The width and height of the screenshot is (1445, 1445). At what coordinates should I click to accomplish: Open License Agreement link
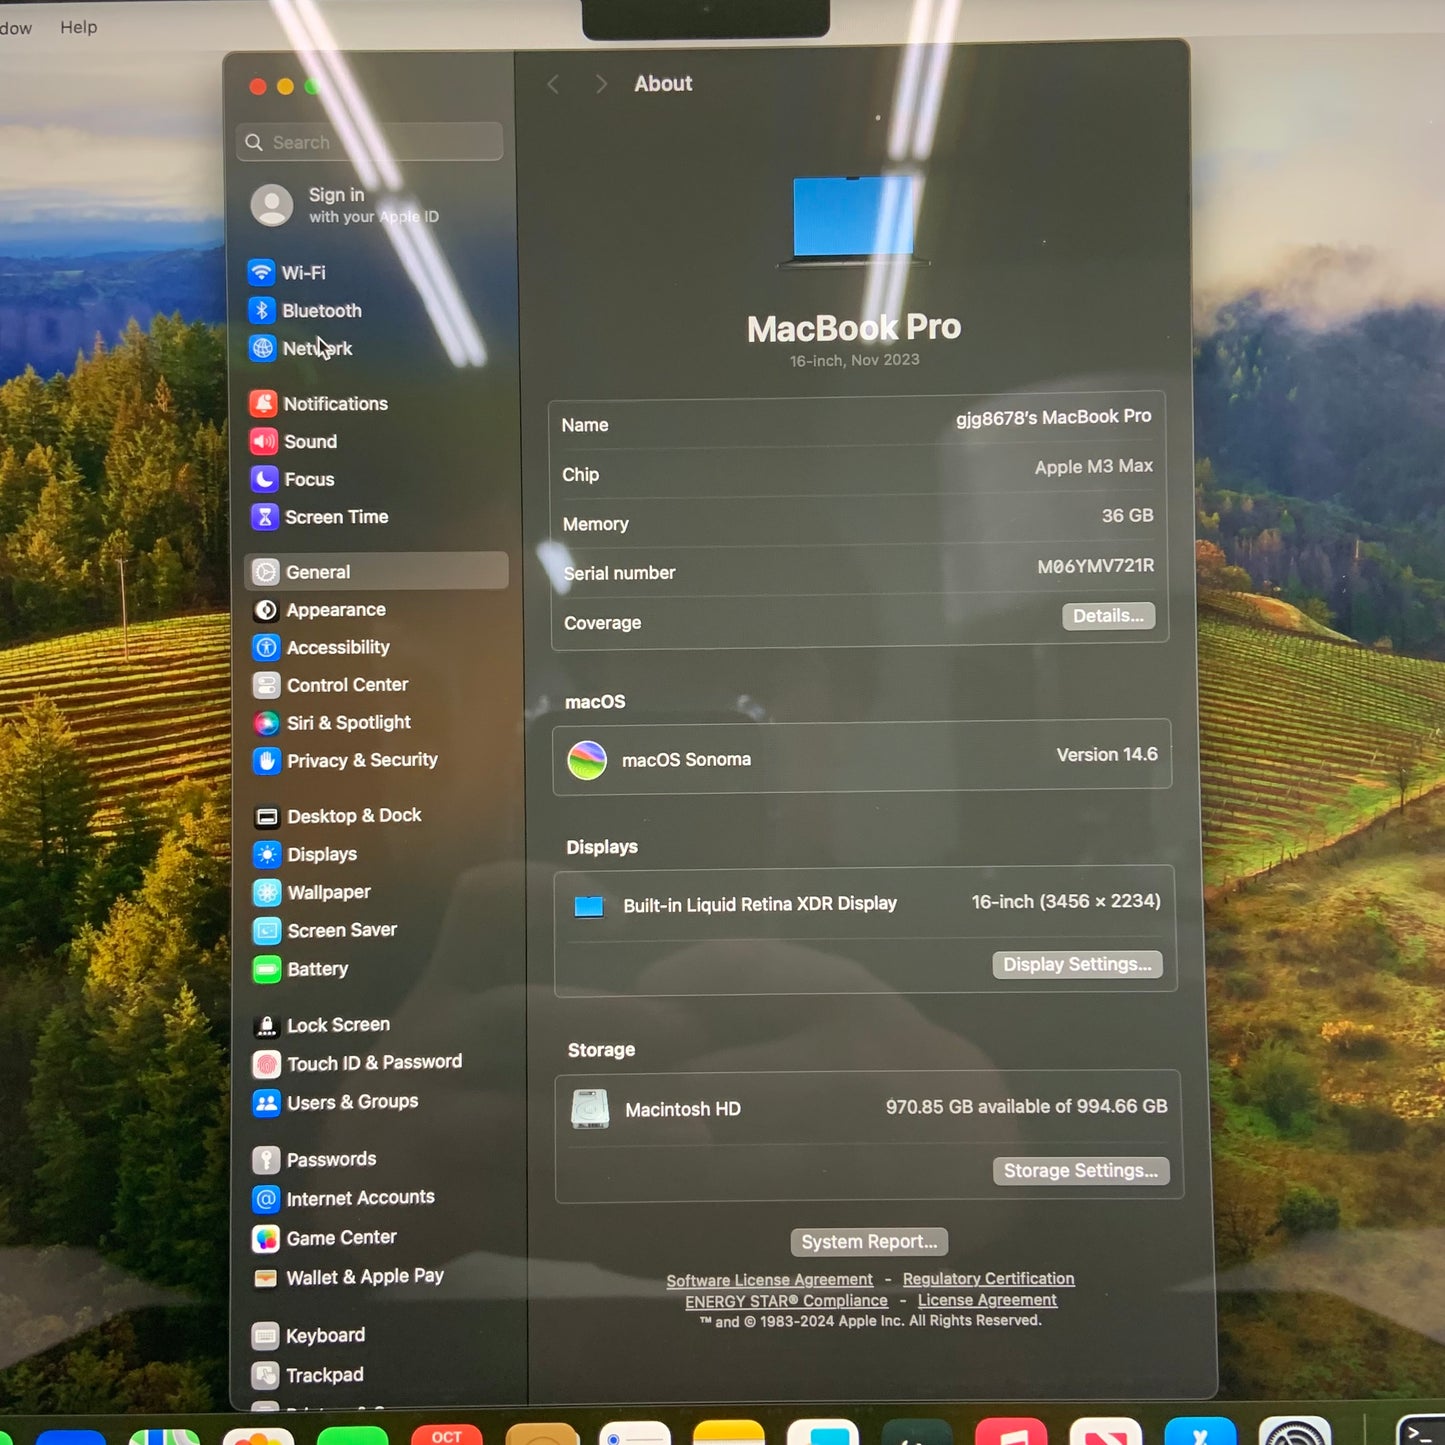click(x=987, y=1300)
